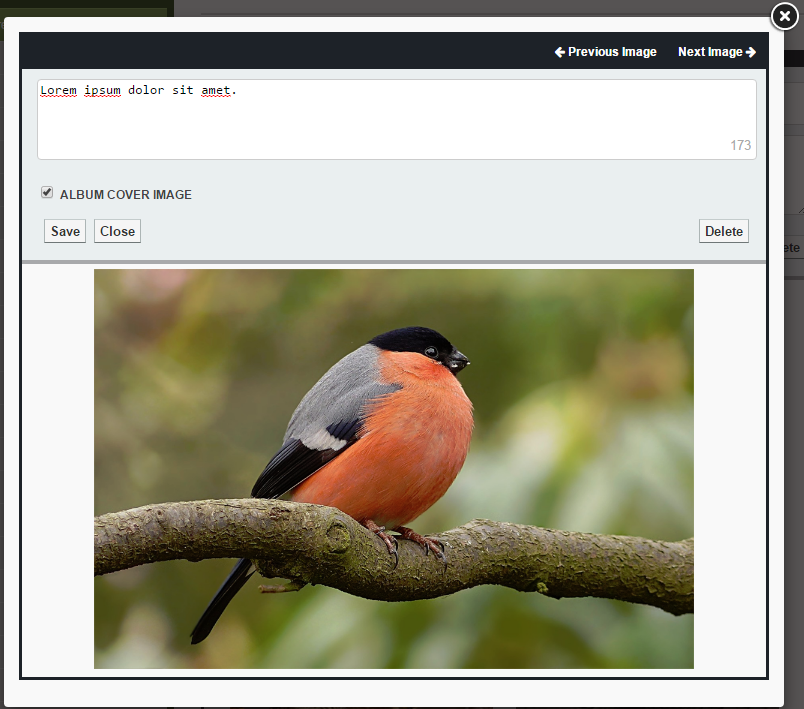This screenshot has height=709, width=804.
Task: Click the partially hidden button behind the dialog
Action: (790, 247)
